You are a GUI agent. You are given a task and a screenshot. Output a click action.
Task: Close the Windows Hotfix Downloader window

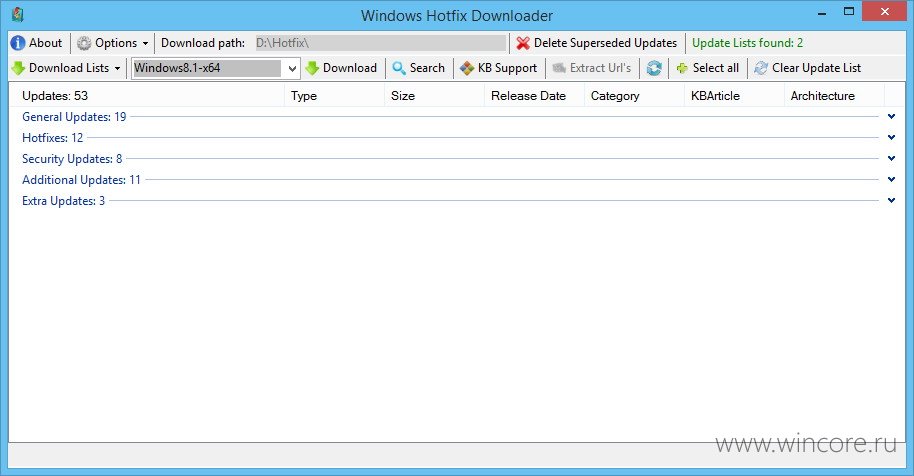[884, 12]
